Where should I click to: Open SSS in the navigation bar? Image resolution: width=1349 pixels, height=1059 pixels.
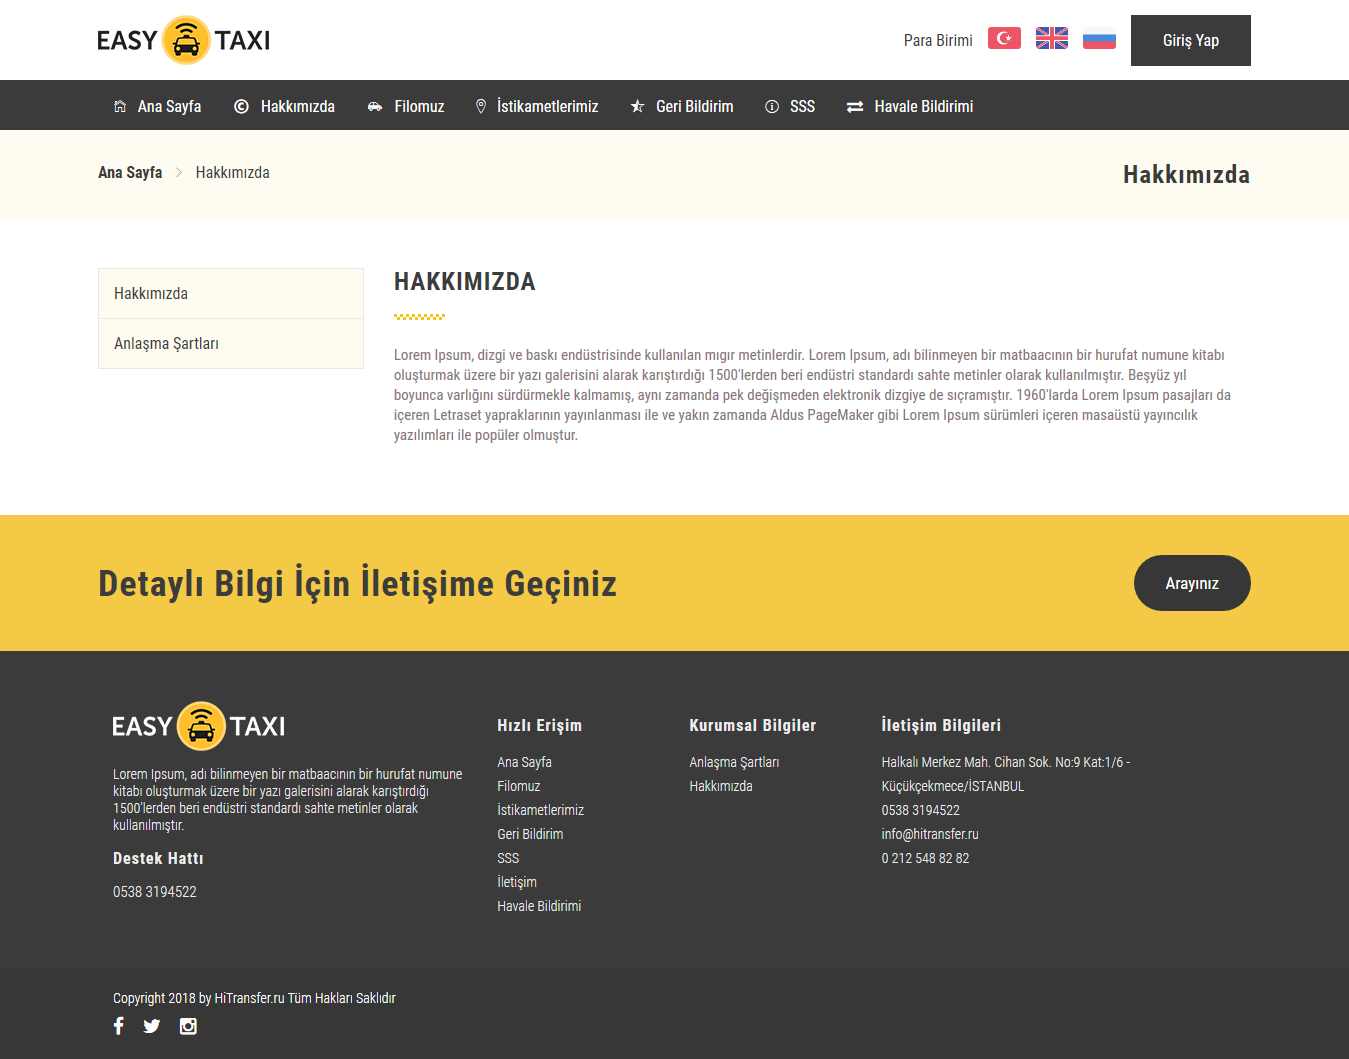coord(802,106)
